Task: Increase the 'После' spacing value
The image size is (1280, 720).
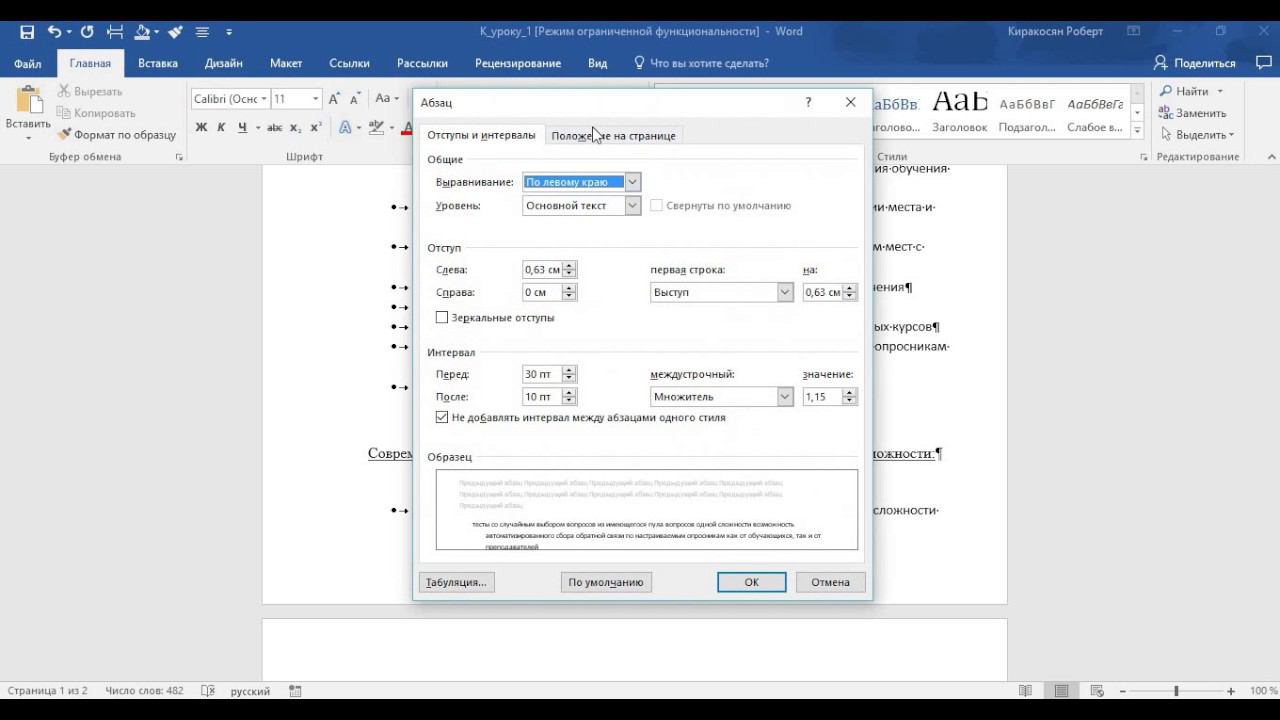Action: click(x=569, y=393)
